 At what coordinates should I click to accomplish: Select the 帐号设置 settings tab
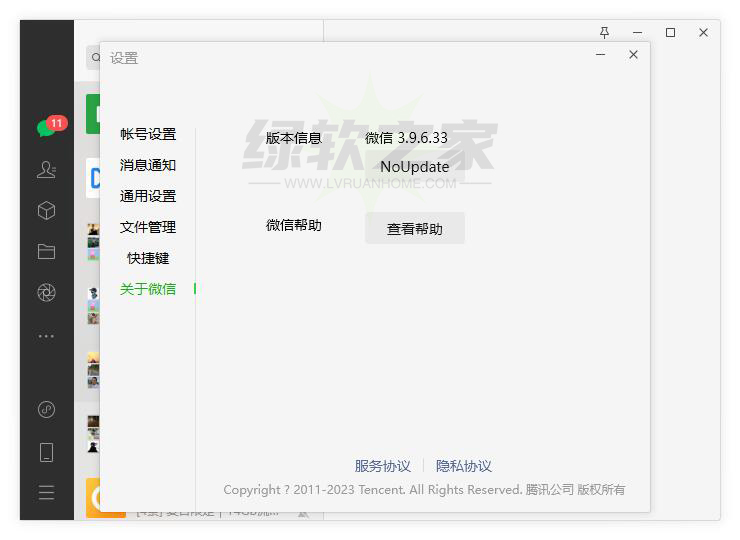[148, 134]
